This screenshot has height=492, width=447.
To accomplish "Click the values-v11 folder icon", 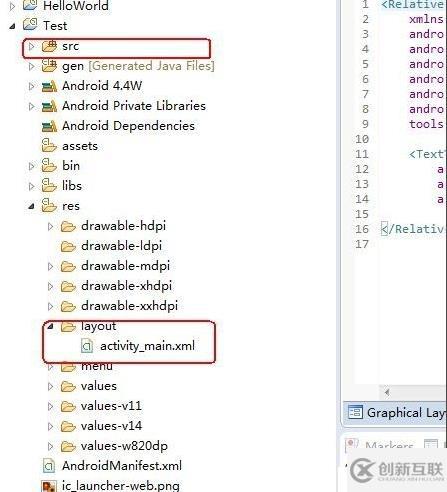I will [68, 407].
